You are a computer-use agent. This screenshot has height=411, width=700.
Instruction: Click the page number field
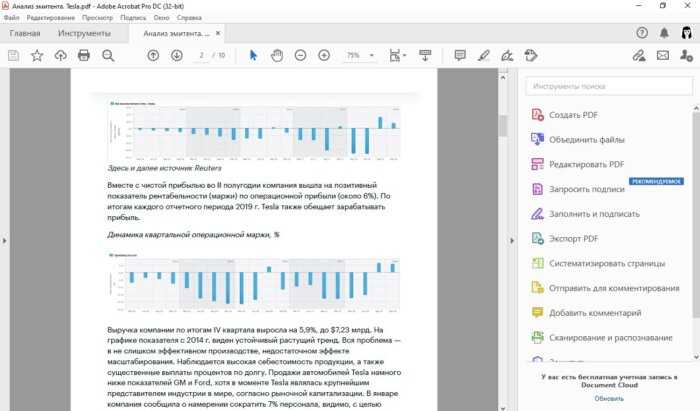(x=201, y=55)
